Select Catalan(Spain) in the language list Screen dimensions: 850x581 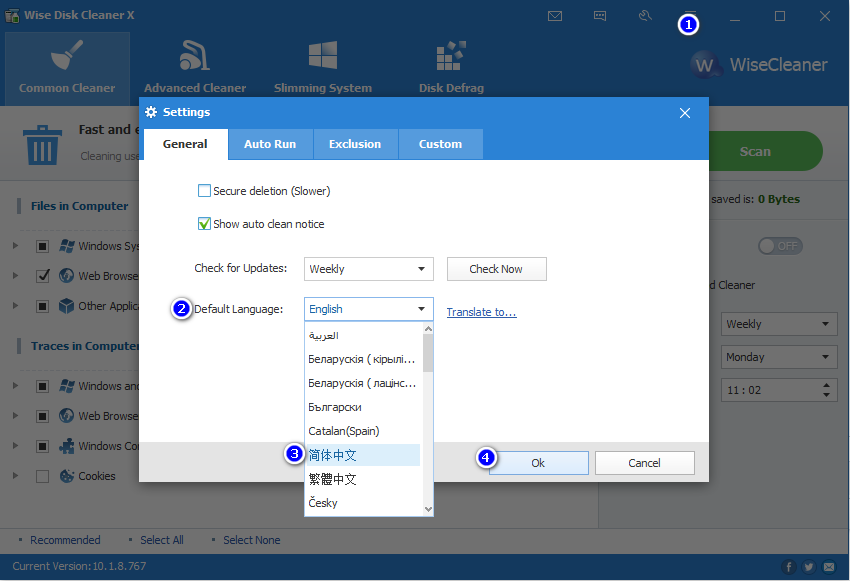pyautogui.click(x=363, y=431)
